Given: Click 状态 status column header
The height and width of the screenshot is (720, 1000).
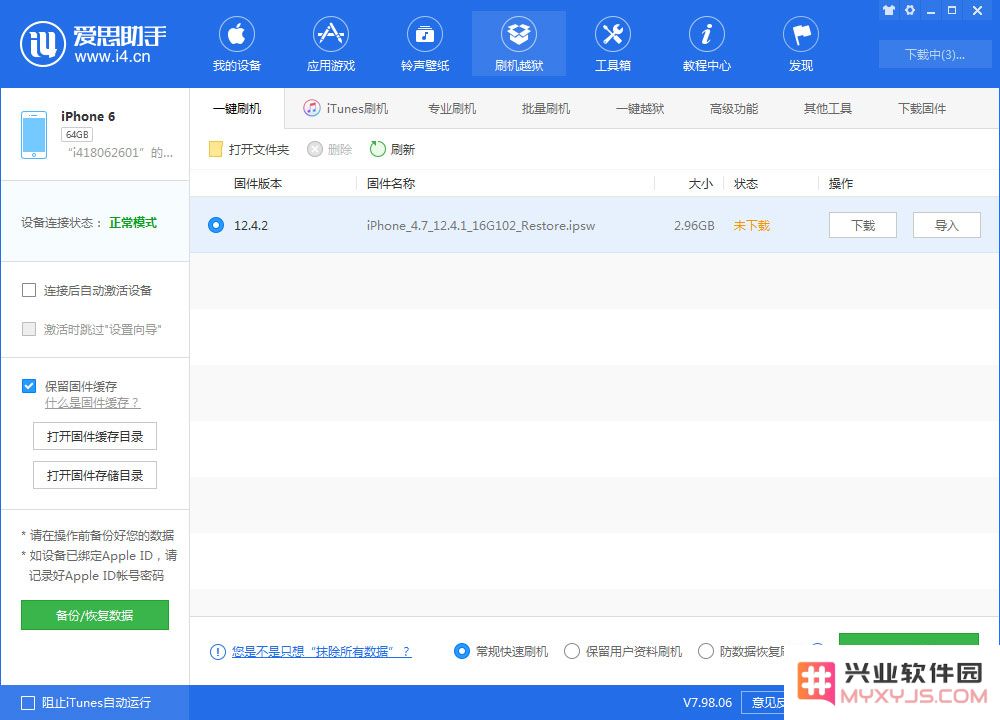Looking at the screenshot, I should pyautogui.click(x=746, y=184).
